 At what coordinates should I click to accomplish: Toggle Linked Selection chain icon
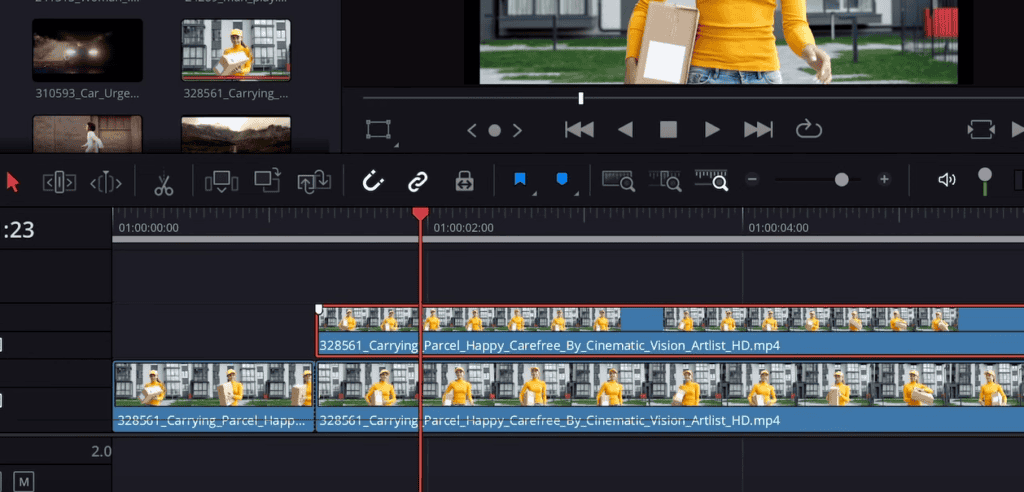(x=418, y=181)
